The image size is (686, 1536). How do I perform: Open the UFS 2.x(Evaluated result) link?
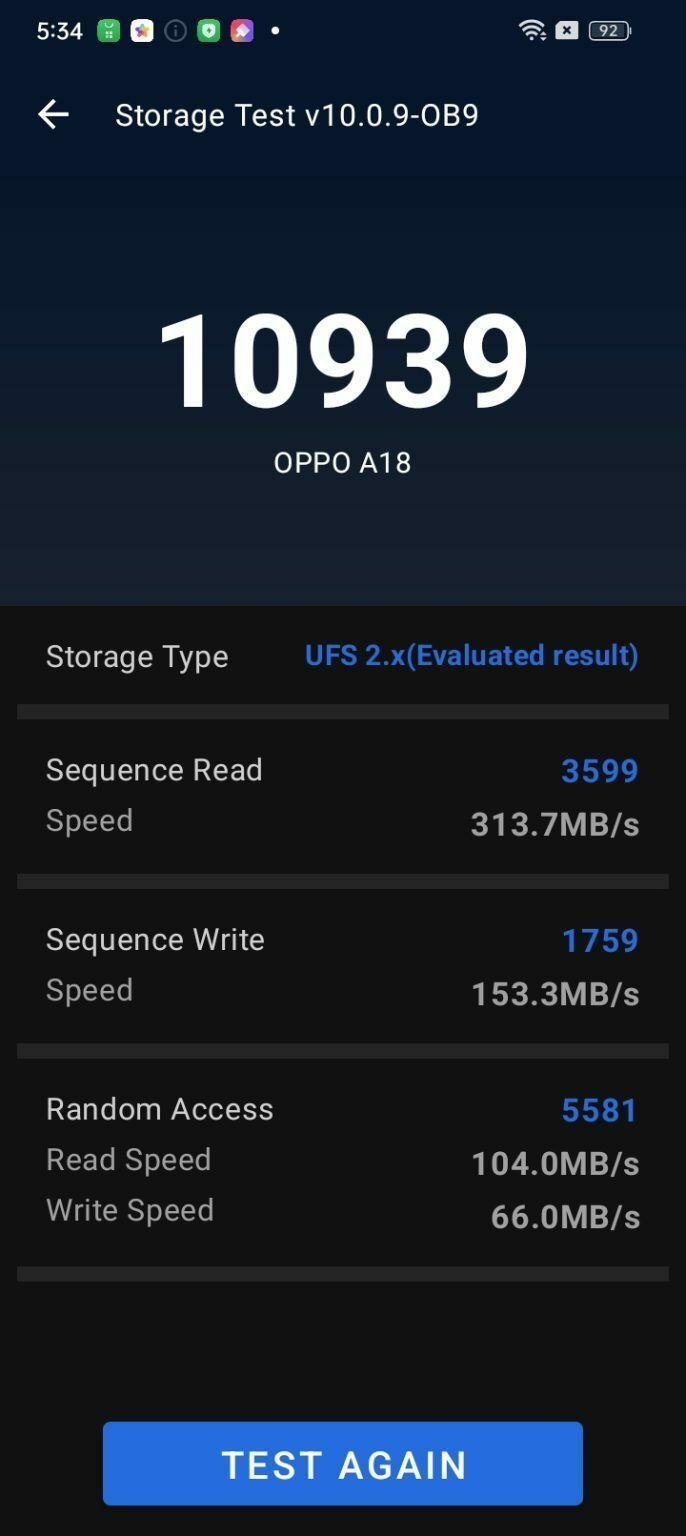click(471, 656)
